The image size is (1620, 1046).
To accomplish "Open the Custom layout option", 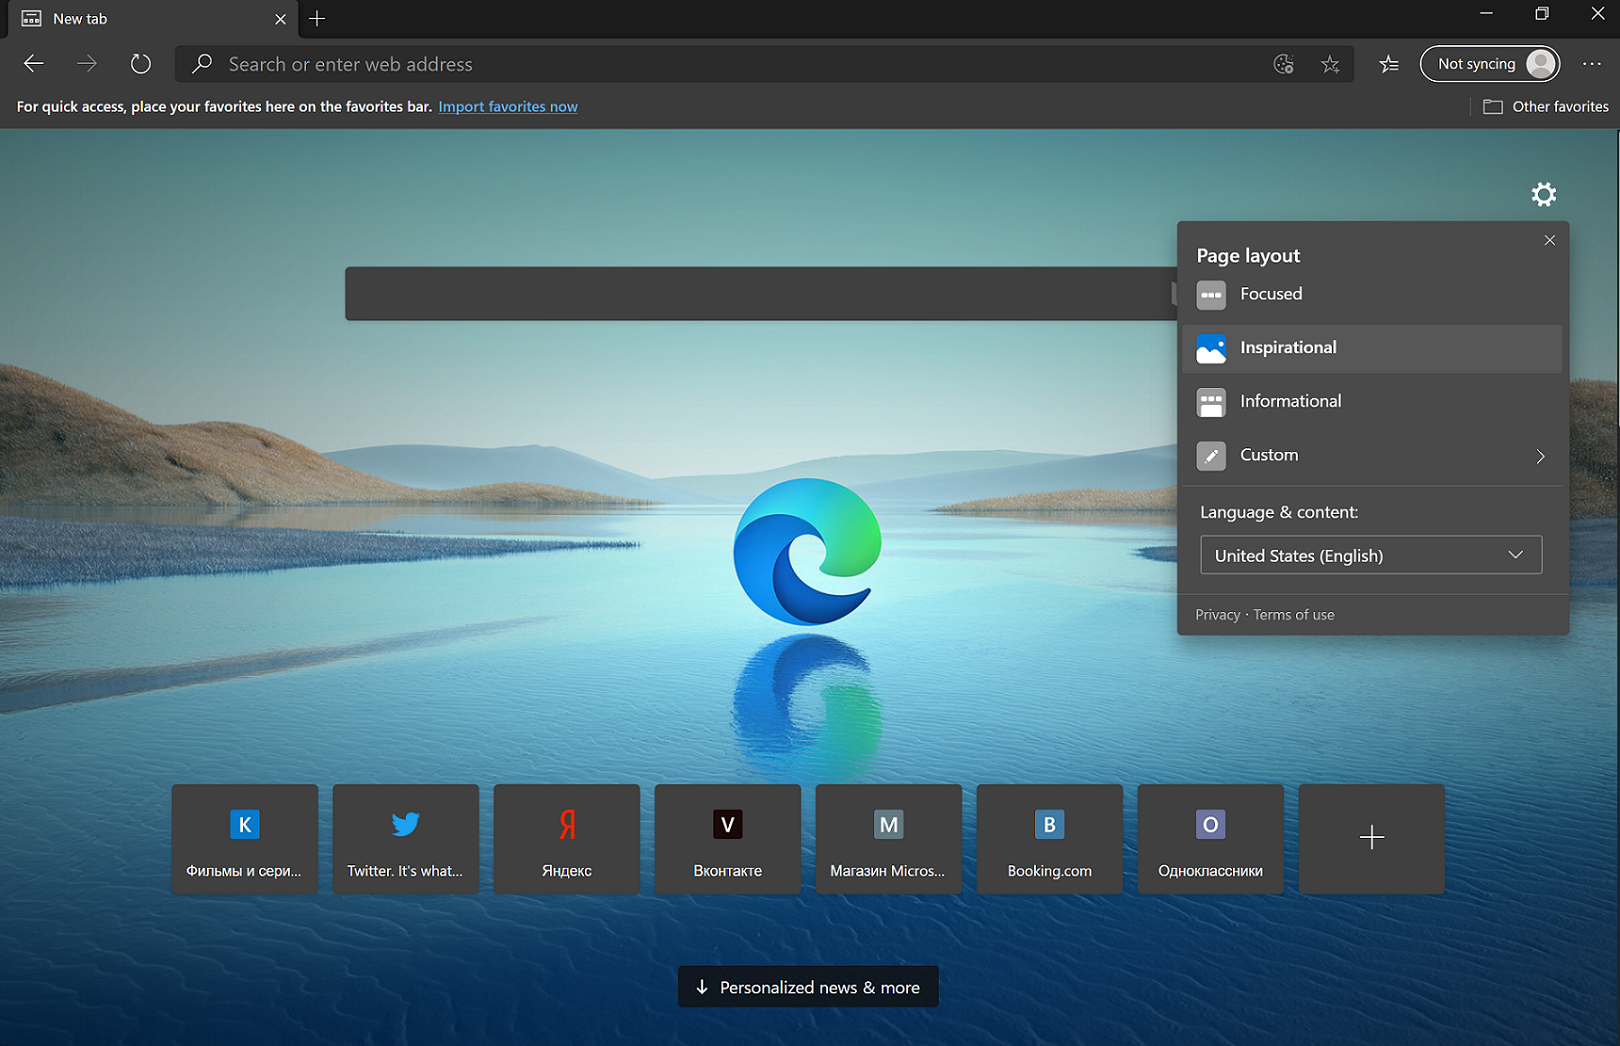I will [x=1372, y=455].
